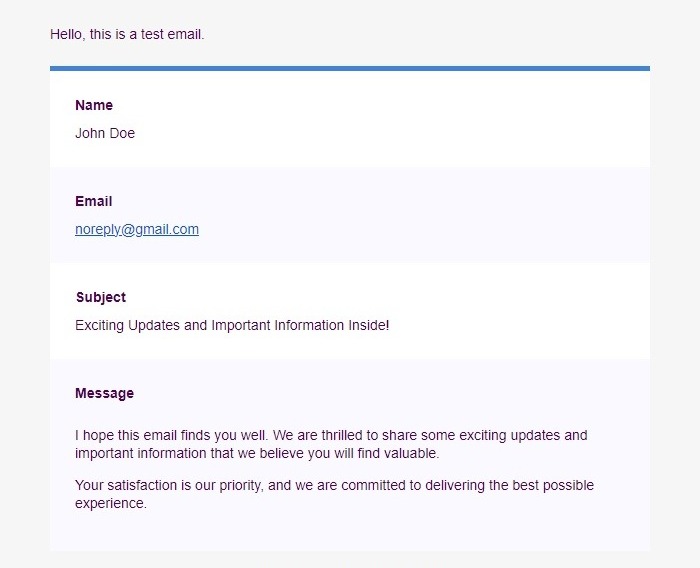Viewport: 700px width, 568px height.
Task: Click 'test email' in the greeting line
Action: point(172,34)
